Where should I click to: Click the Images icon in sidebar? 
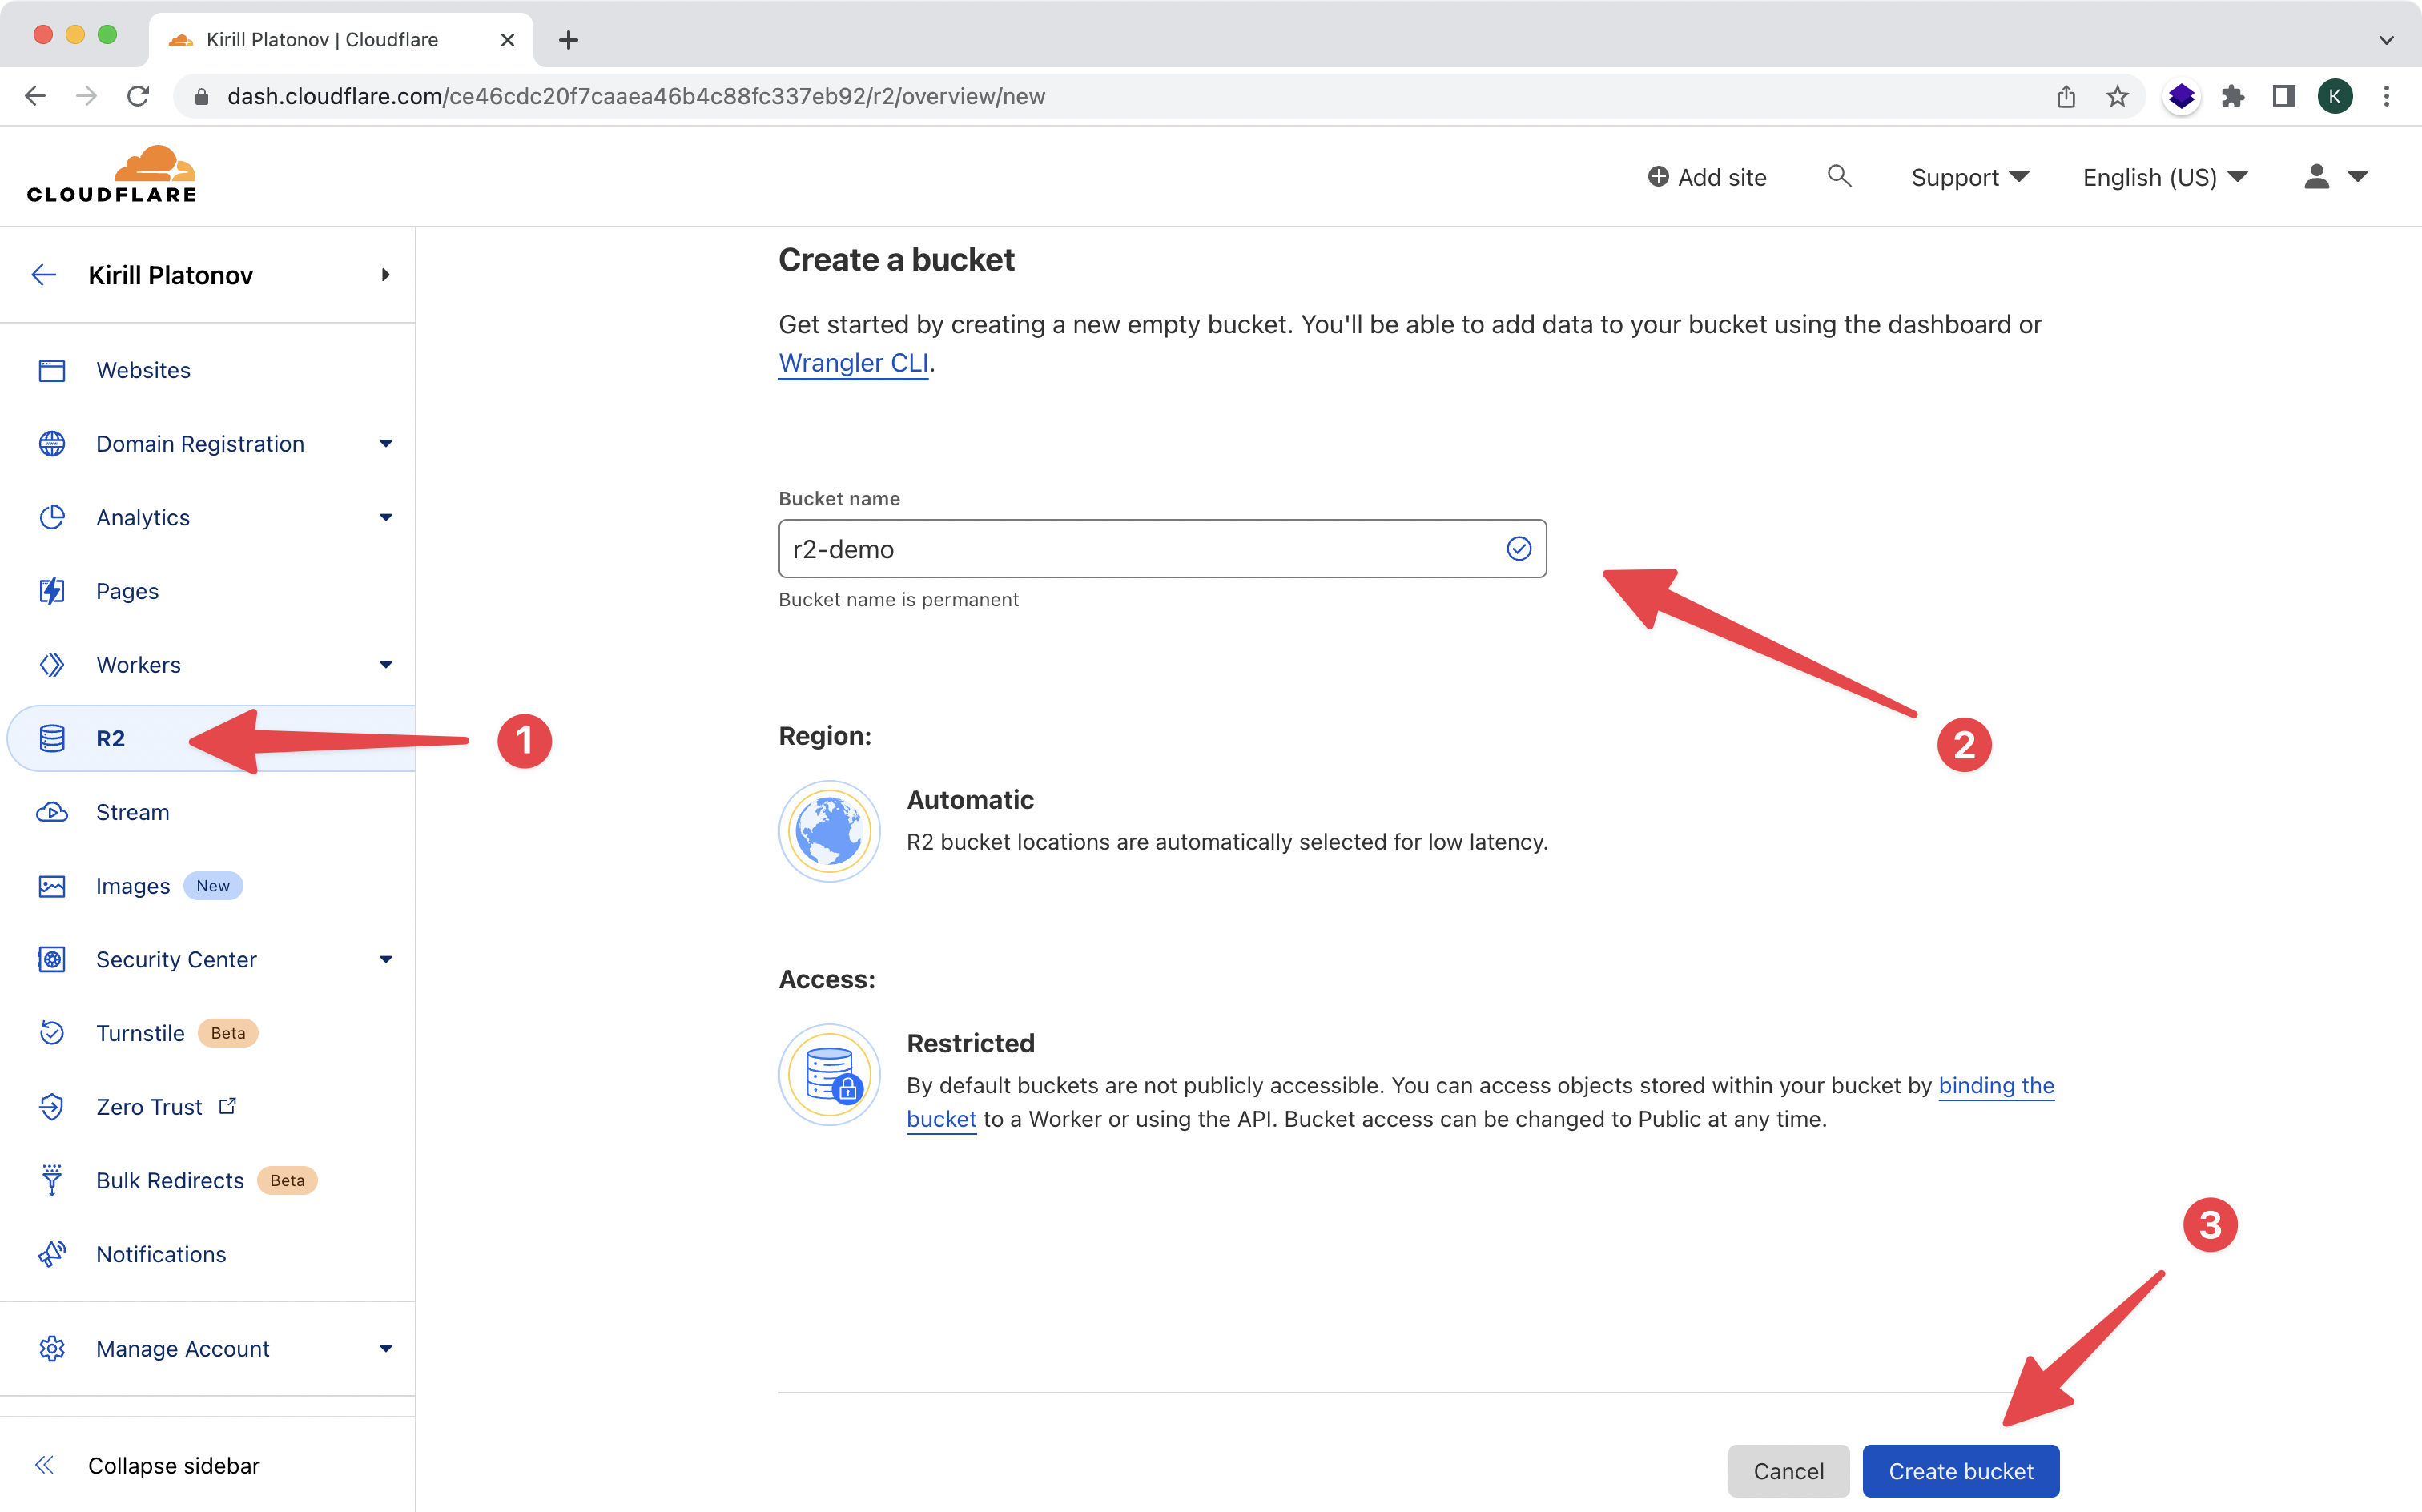click(50, 885)
